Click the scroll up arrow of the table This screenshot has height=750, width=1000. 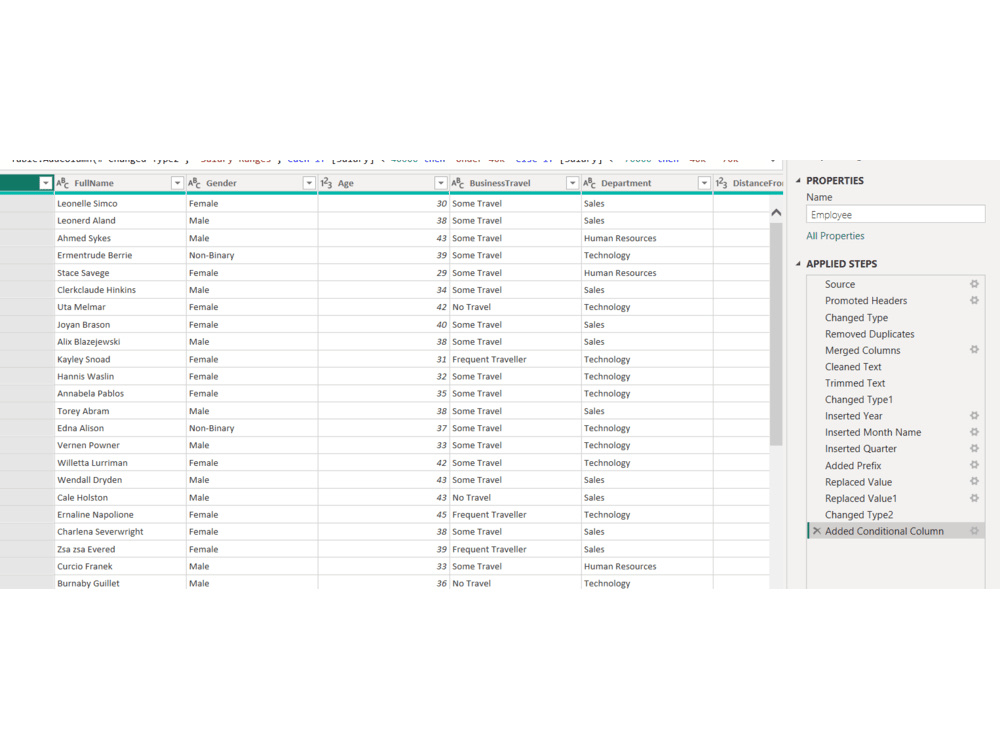coord(776,212)
